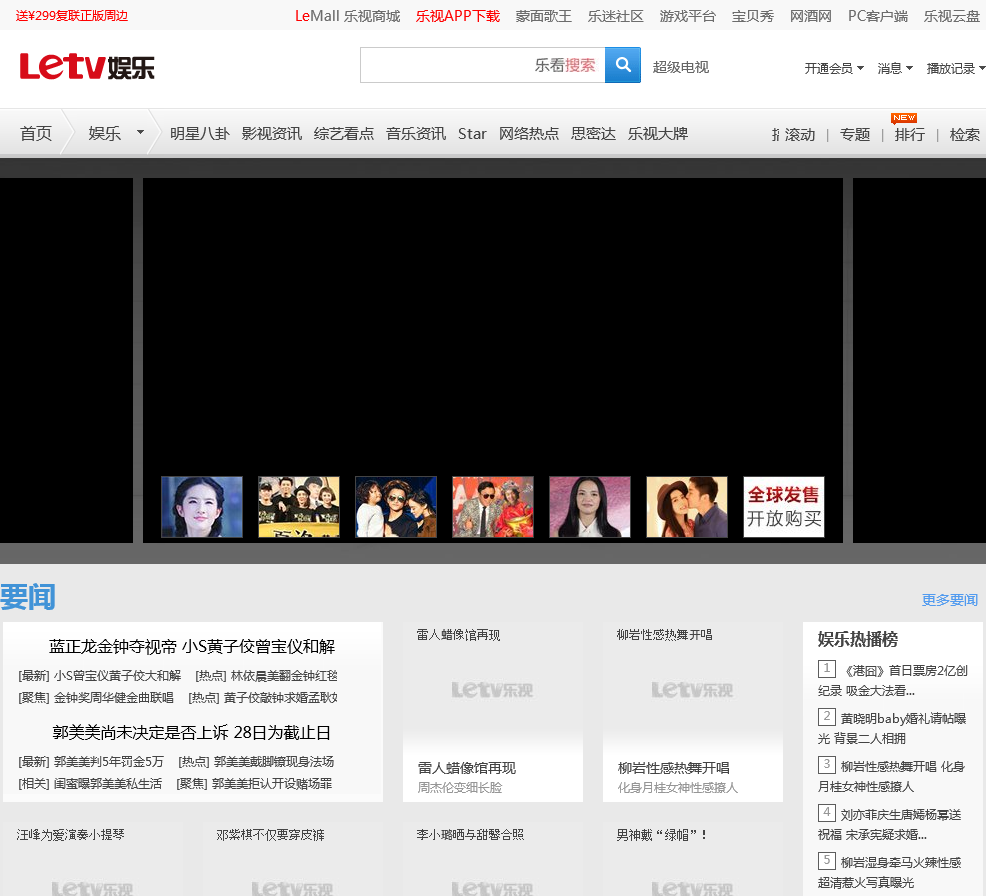Open the 排行 link with NEW badge
This screenshot has height=896, width=986.
click(x=909, y=135)
